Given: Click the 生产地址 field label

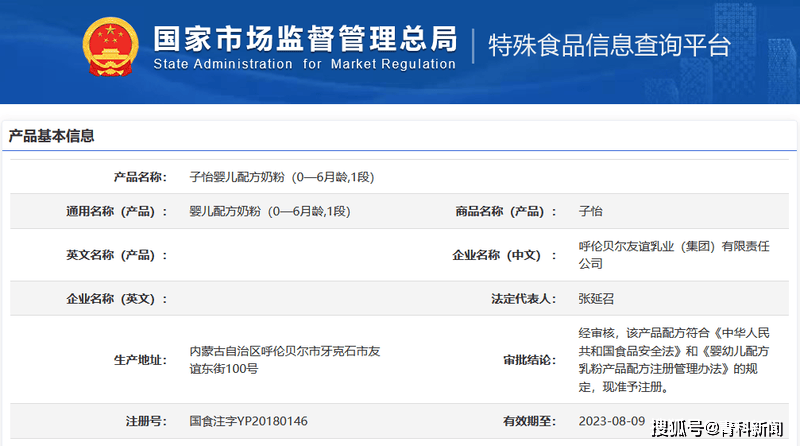Looking at the screenshot, I should coord(139,360).
